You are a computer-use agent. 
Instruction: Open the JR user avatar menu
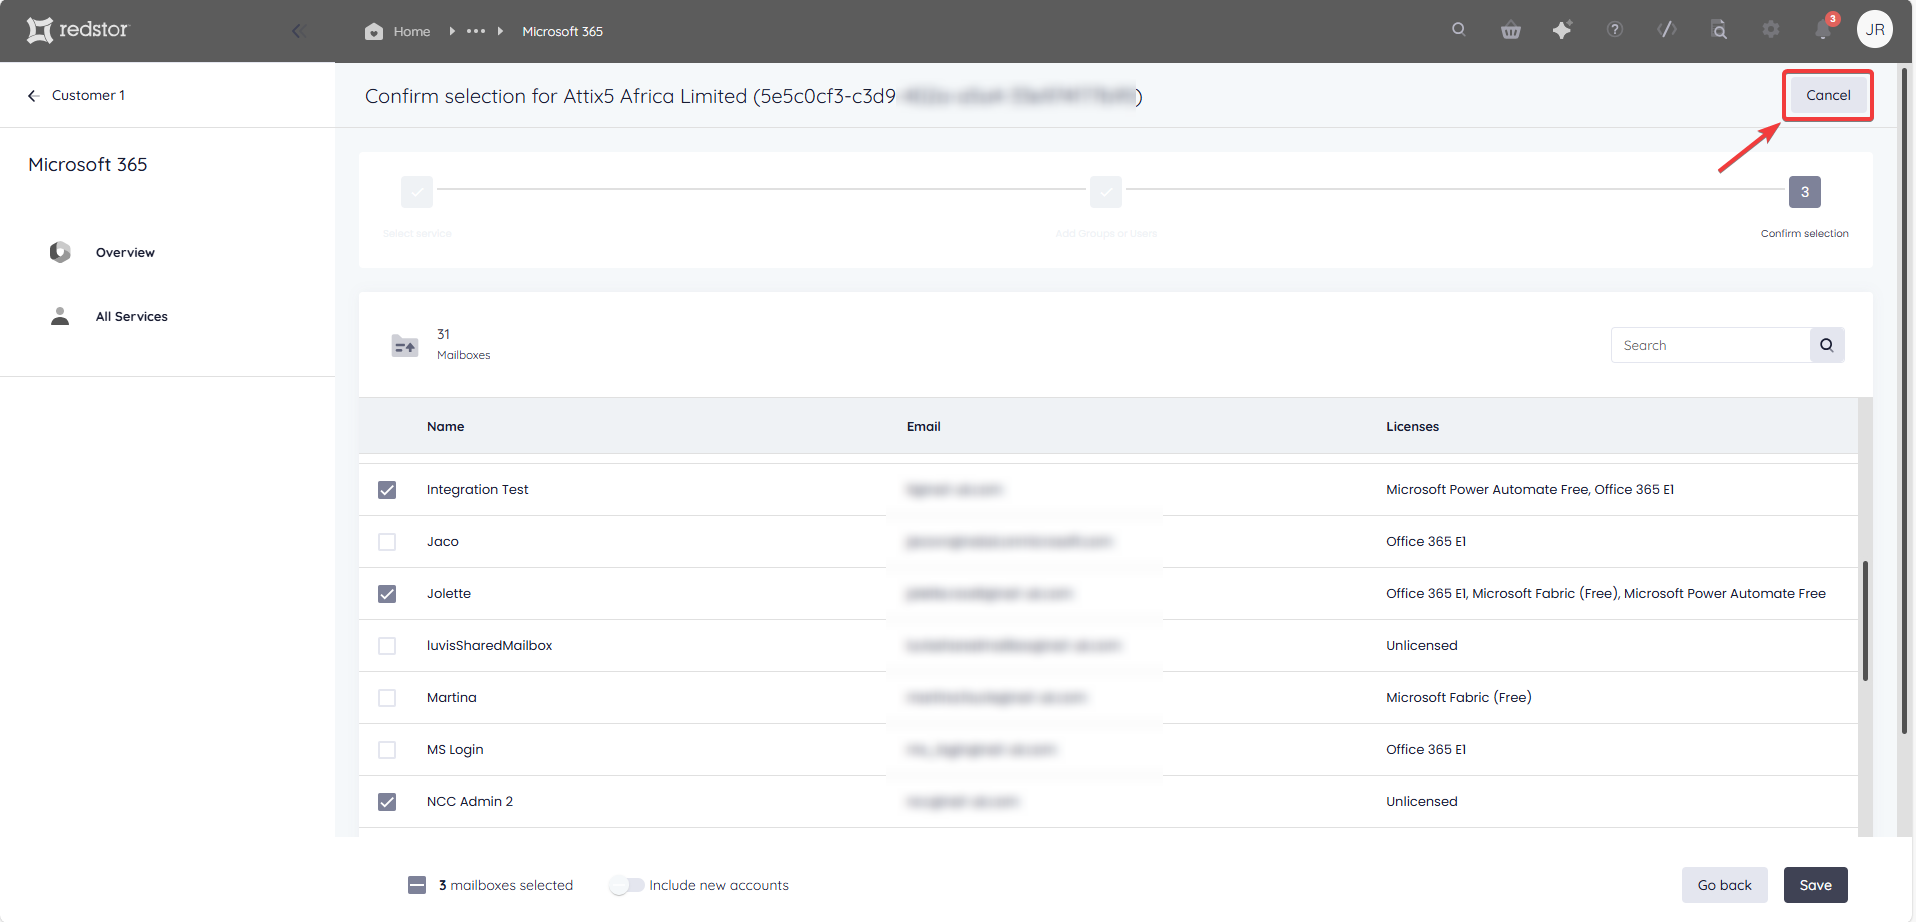(1875, 30)
